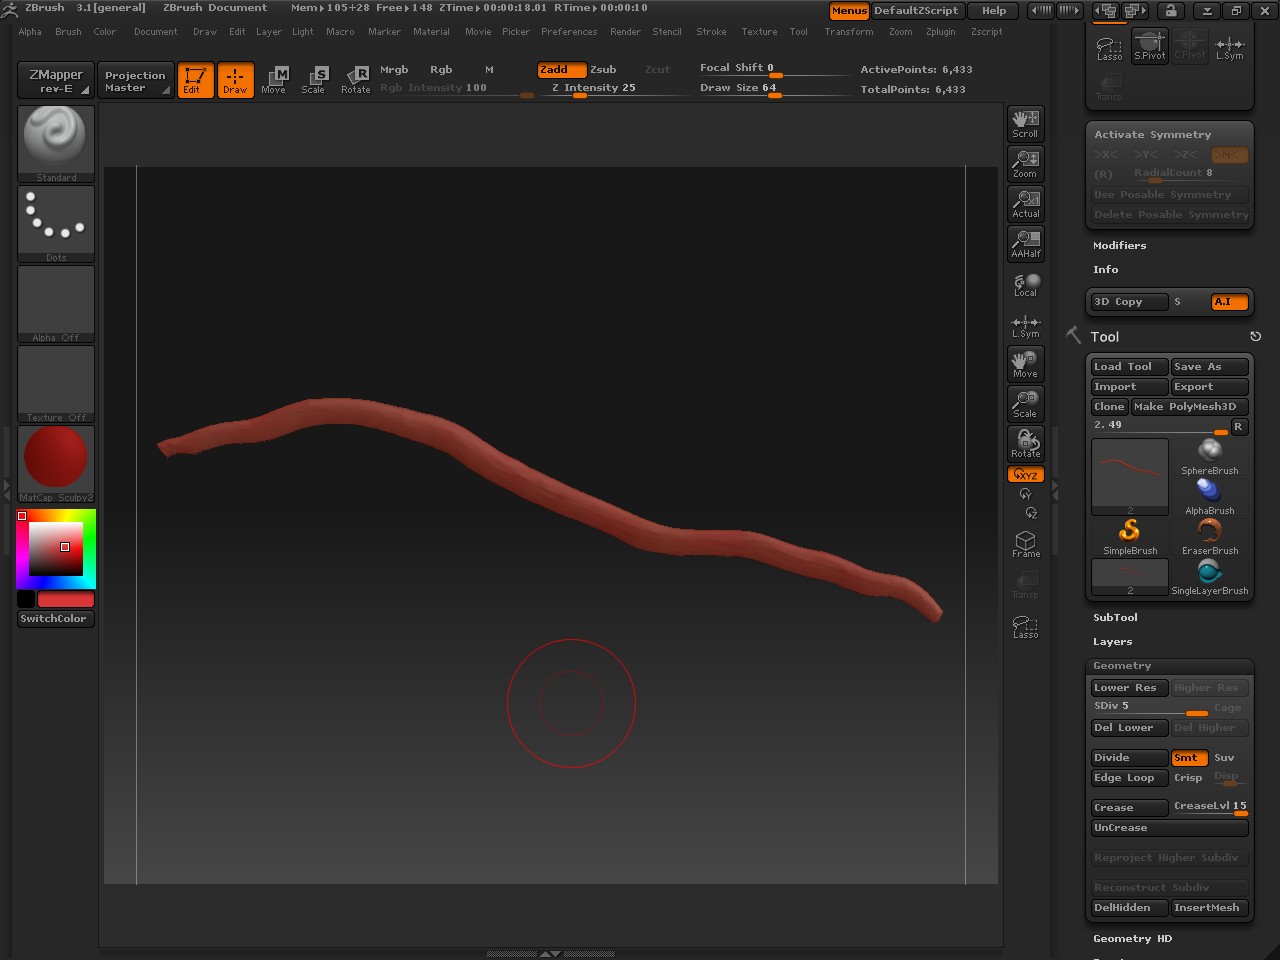Click the Actual size icon

coord(1025,203)
